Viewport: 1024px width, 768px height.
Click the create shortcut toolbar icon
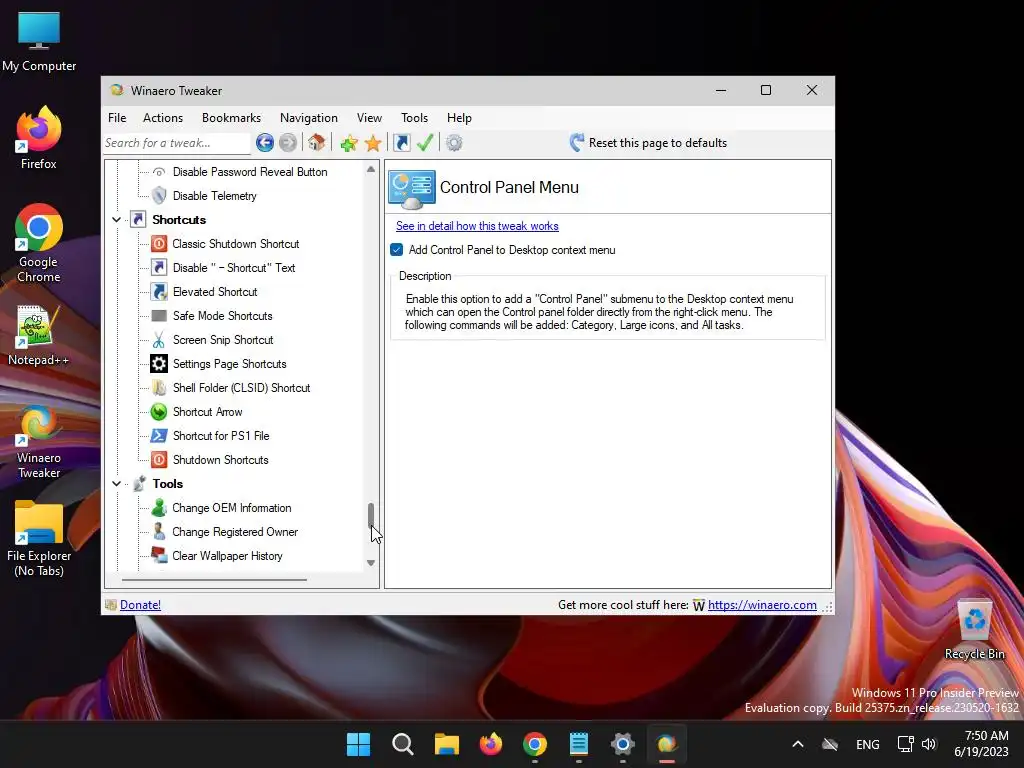pos(402,142)
